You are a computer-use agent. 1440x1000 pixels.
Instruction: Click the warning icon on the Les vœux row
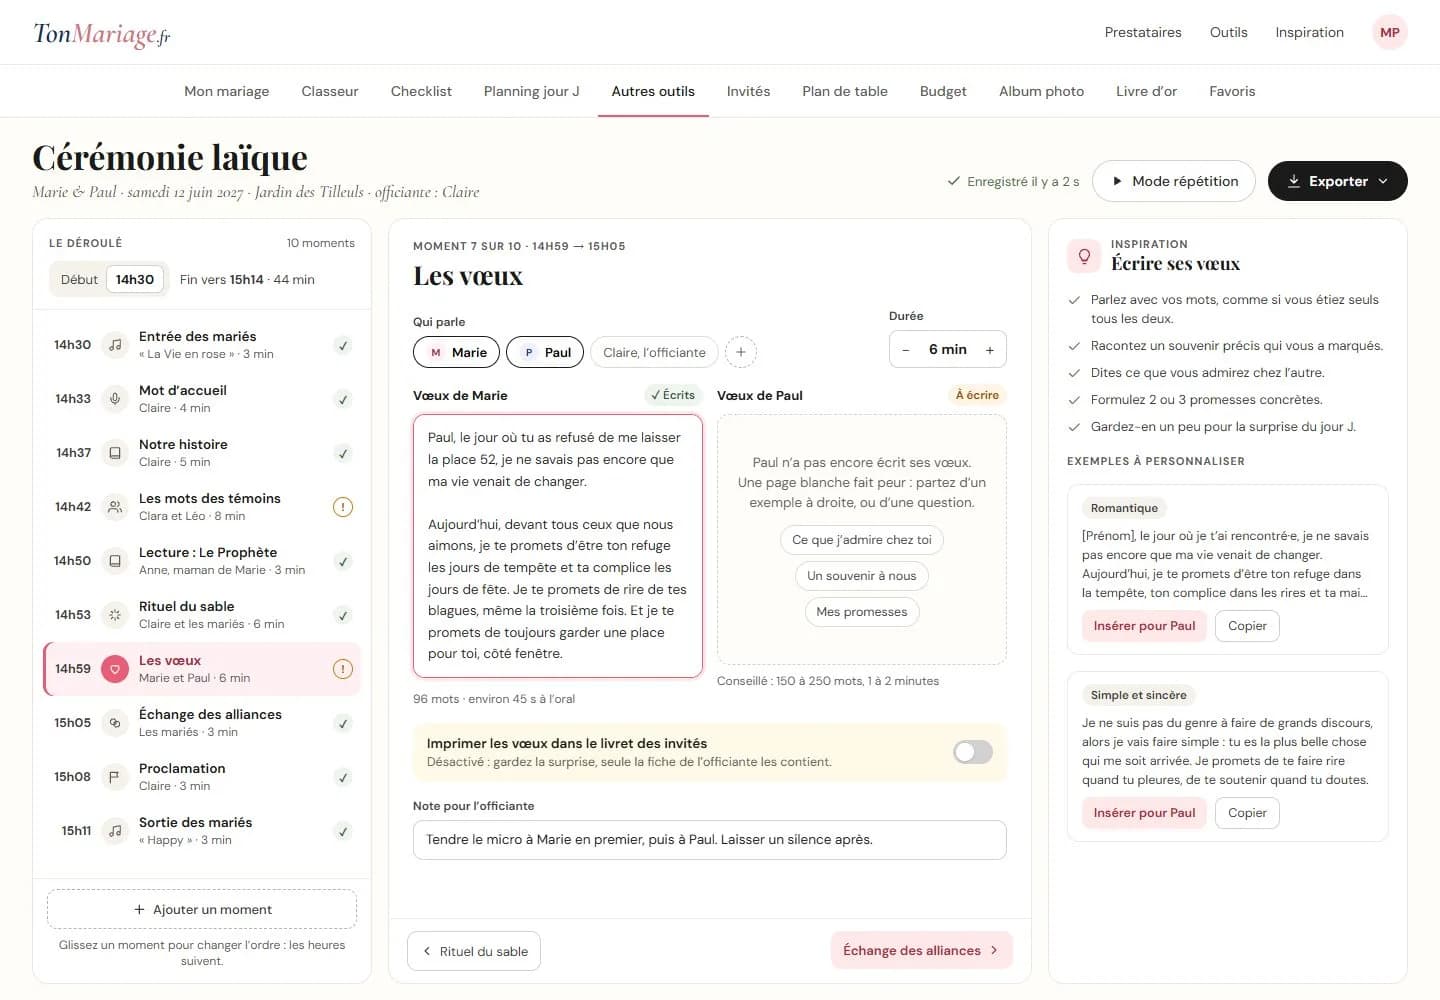pyautogui.click(x=343, y=669)
